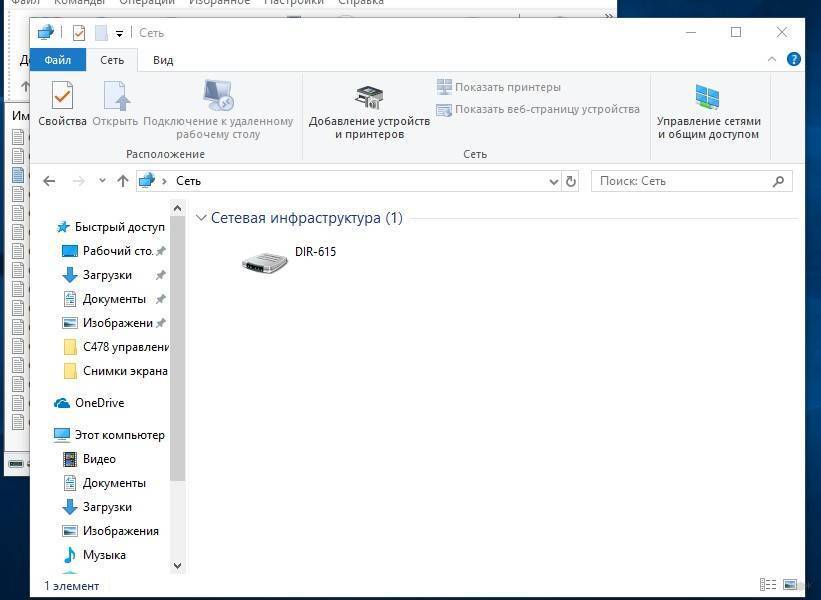Open Команды menu in background window

80,2
